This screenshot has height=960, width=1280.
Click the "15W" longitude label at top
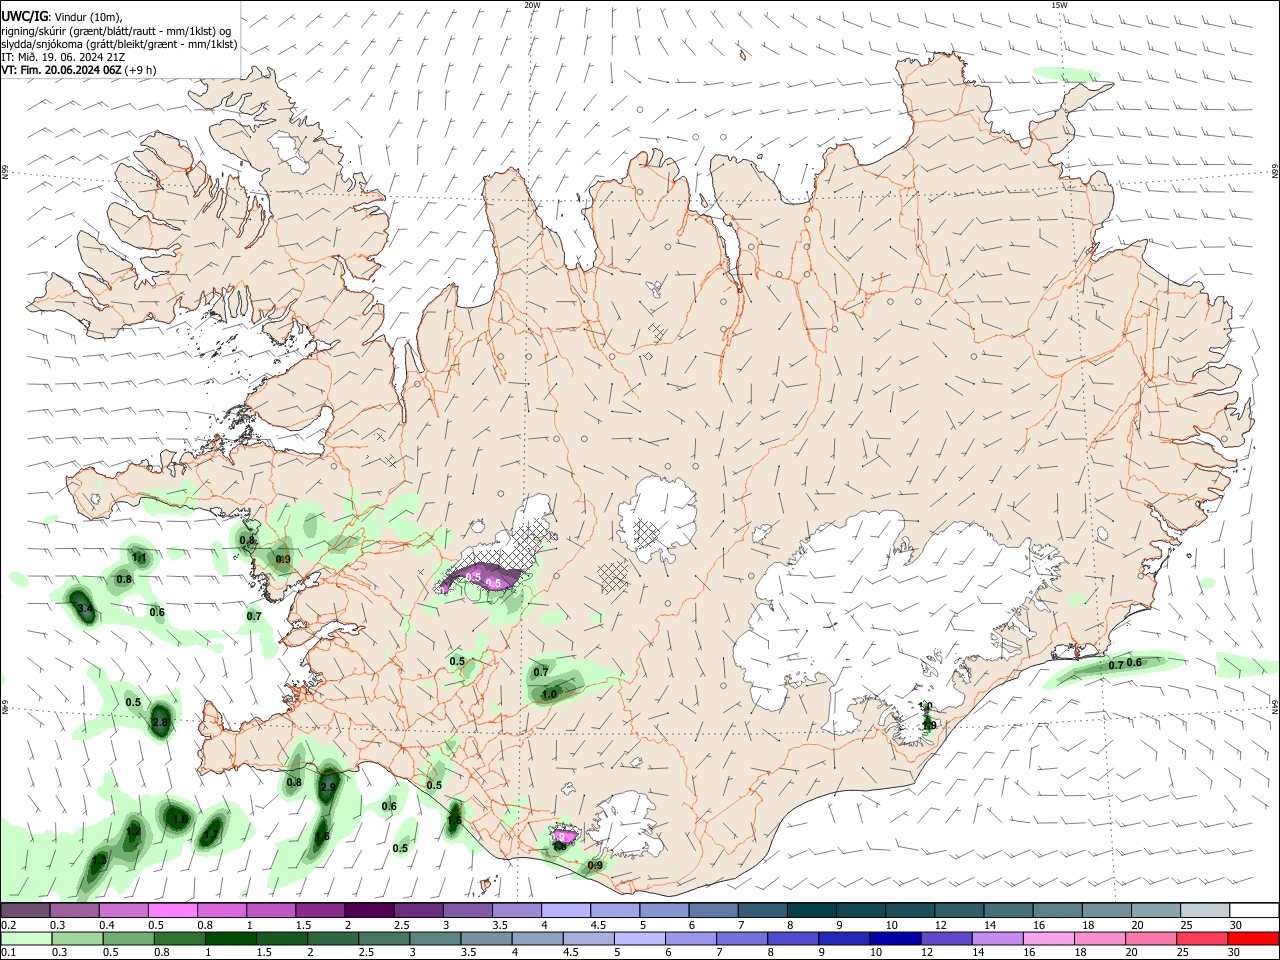1059,5
